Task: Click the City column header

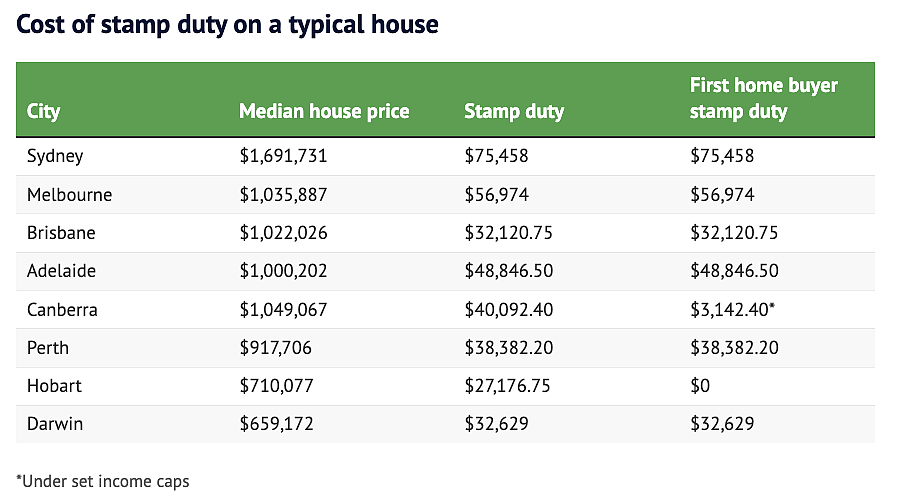Action: tap(43, 111)
